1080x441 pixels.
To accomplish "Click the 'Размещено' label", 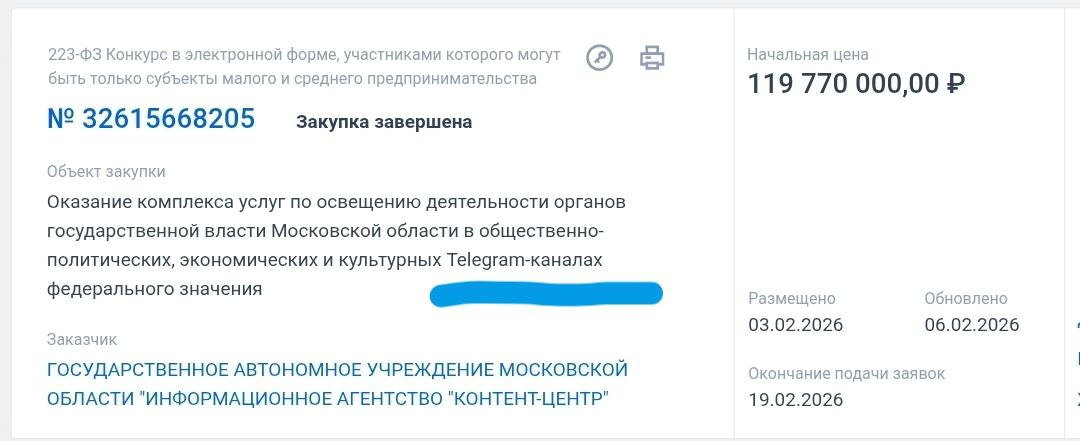I will [791, 298].
